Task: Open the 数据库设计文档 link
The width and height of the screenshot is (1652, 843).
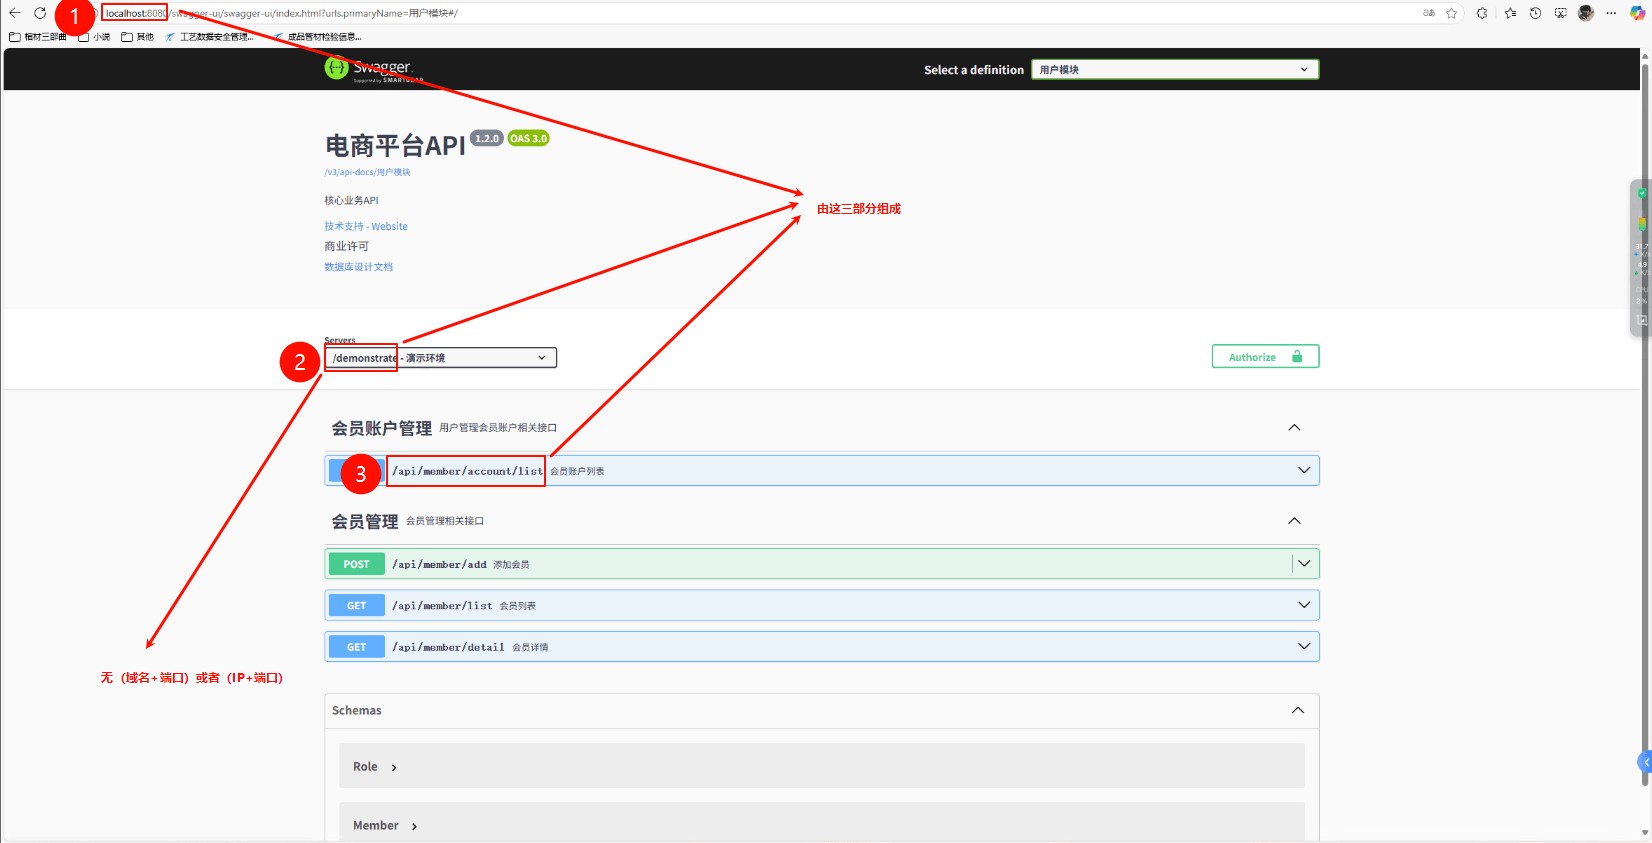Action: point(358,267)
